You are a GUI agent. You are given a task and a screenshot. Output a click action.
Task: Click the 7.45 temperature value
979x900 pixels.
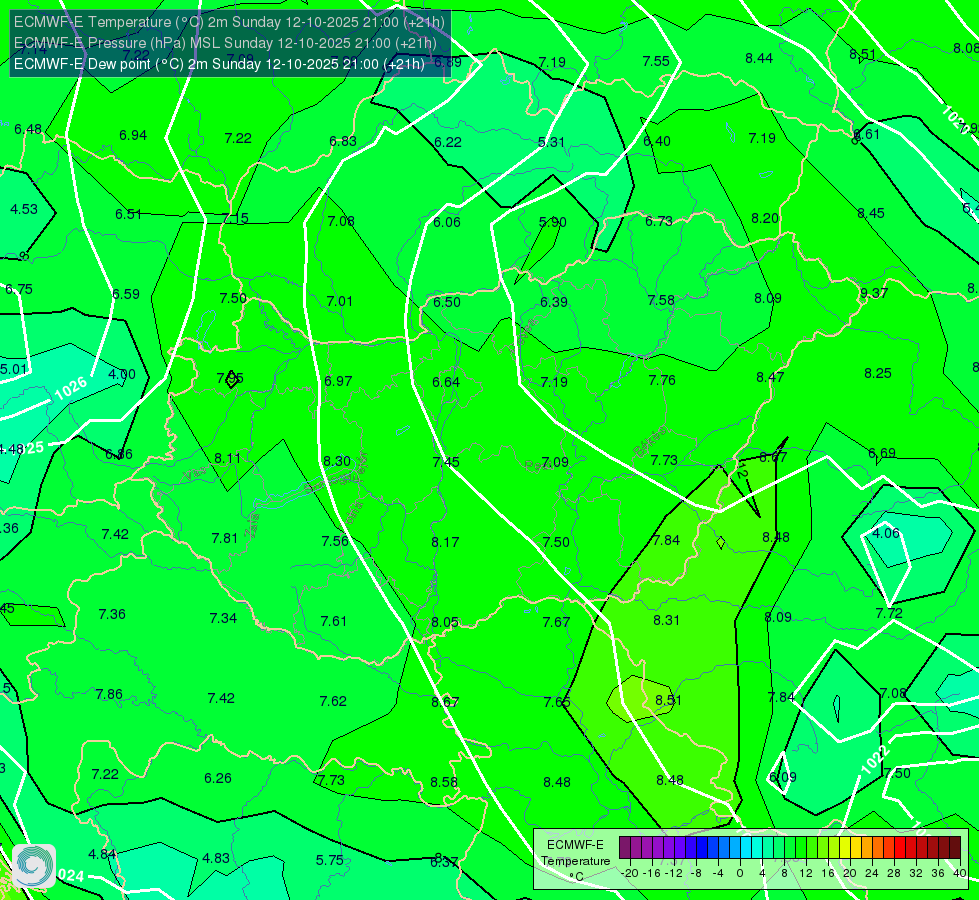click(446, 462)
